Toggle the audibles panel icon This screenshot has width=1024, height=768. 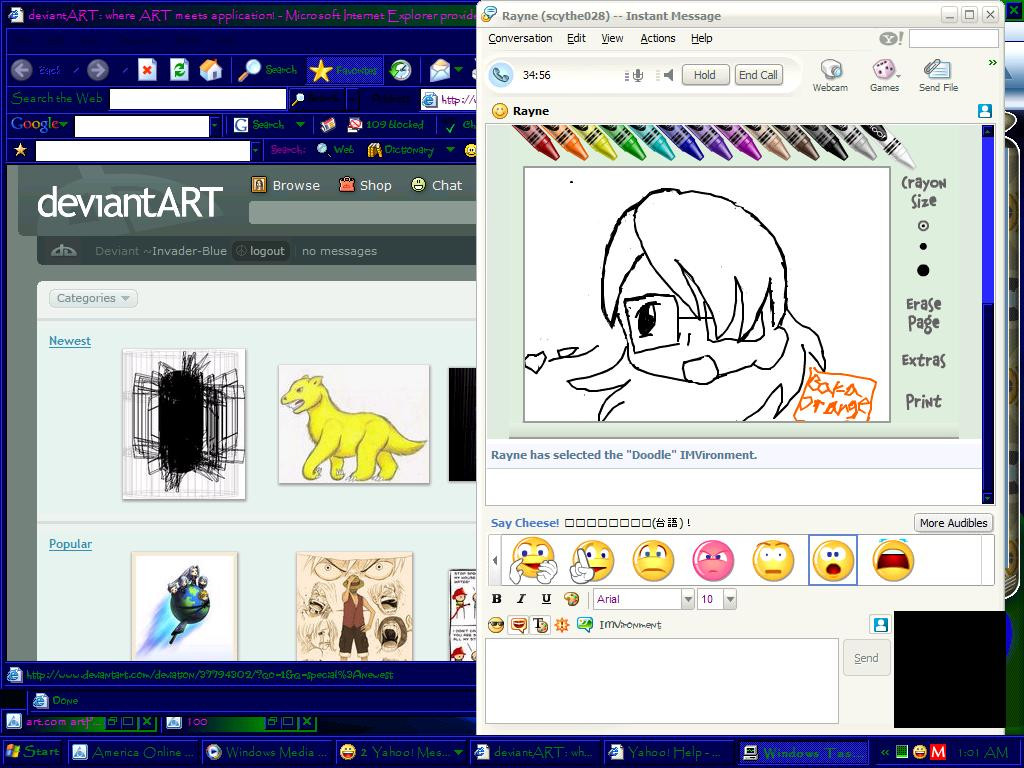pos(519,626)
